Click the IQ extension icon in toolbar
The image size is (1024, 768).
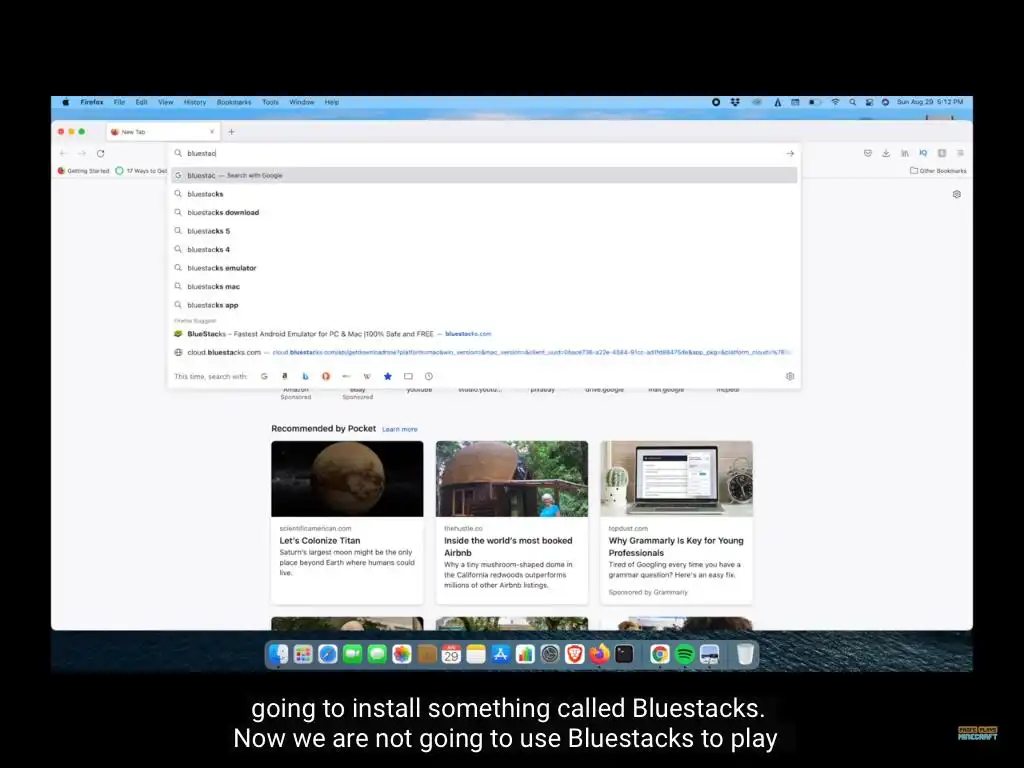tap(923, 153)
